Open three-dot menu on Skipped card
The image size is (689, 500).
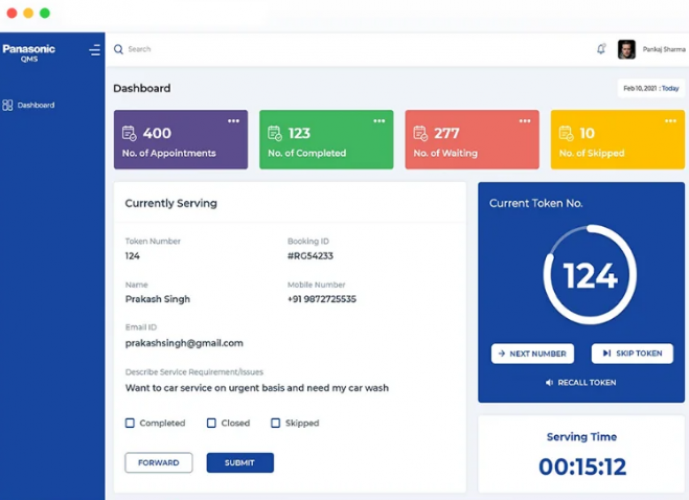pos(670,121)
